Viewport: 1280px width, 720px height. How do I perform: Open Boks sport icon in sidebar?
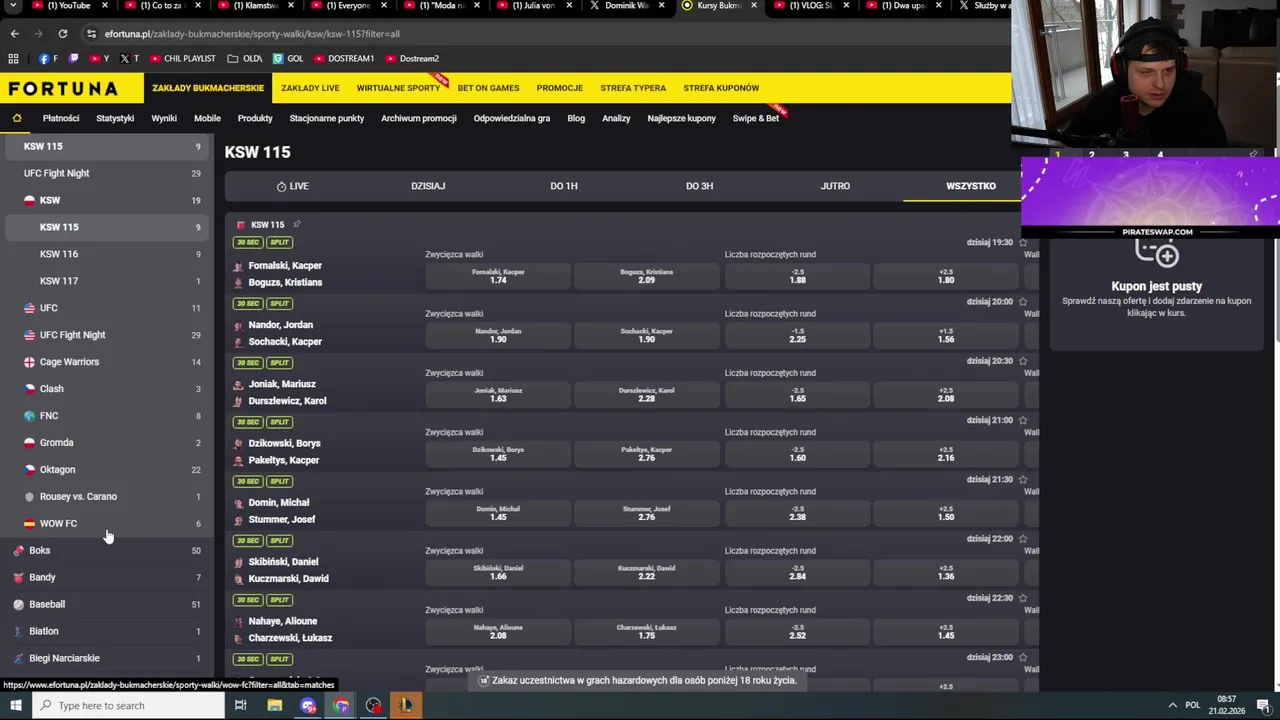[18, 551]
